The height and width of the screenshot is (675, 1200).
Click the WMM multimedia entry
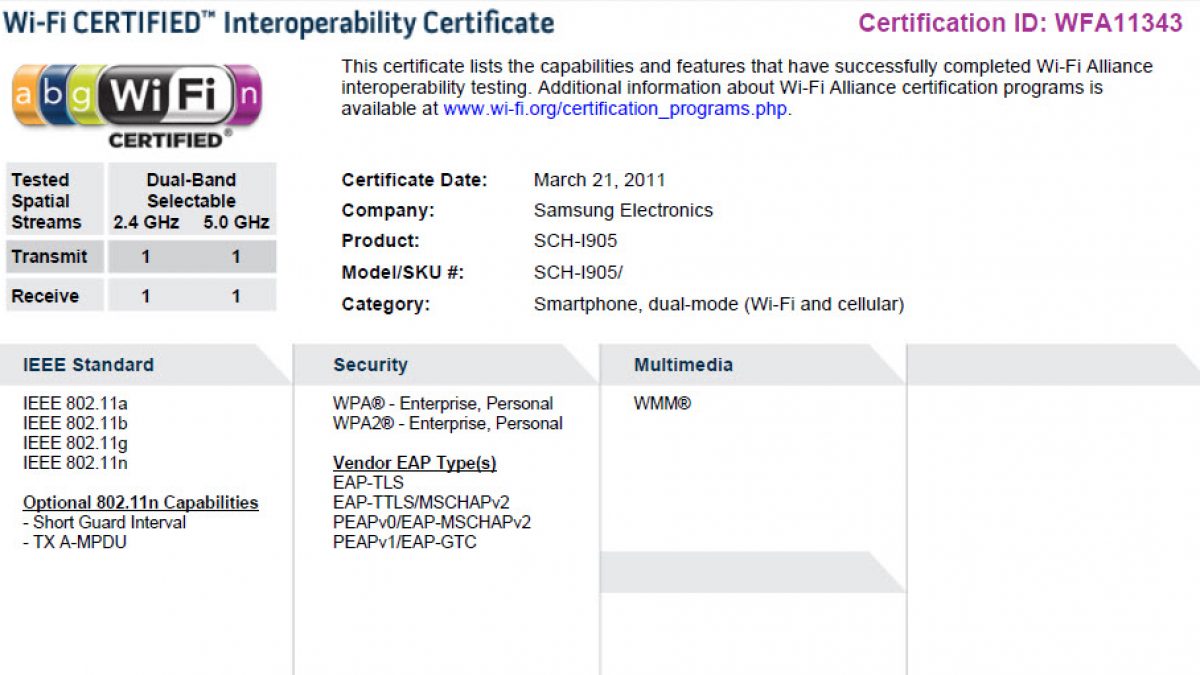[x=662, y=404]
